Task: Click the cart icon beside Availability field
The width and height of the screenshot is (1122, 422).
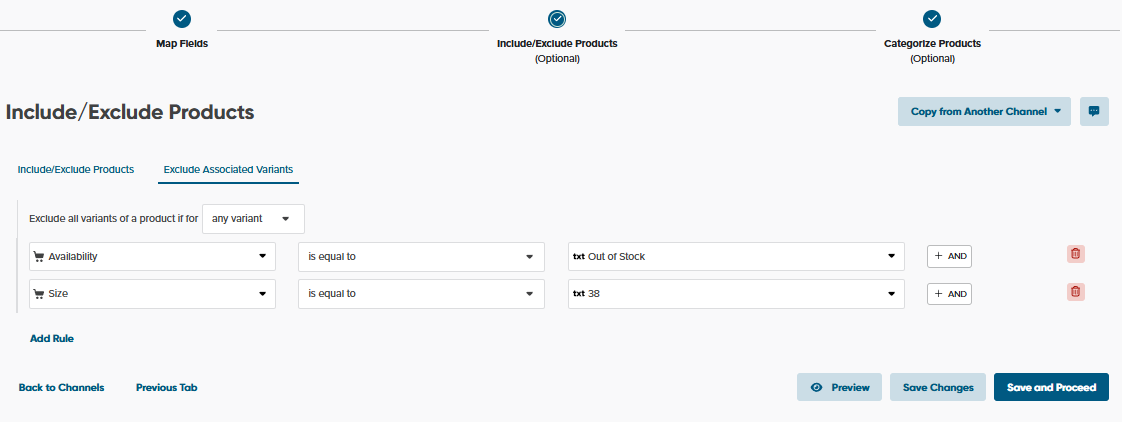Action: pos(39,257)
